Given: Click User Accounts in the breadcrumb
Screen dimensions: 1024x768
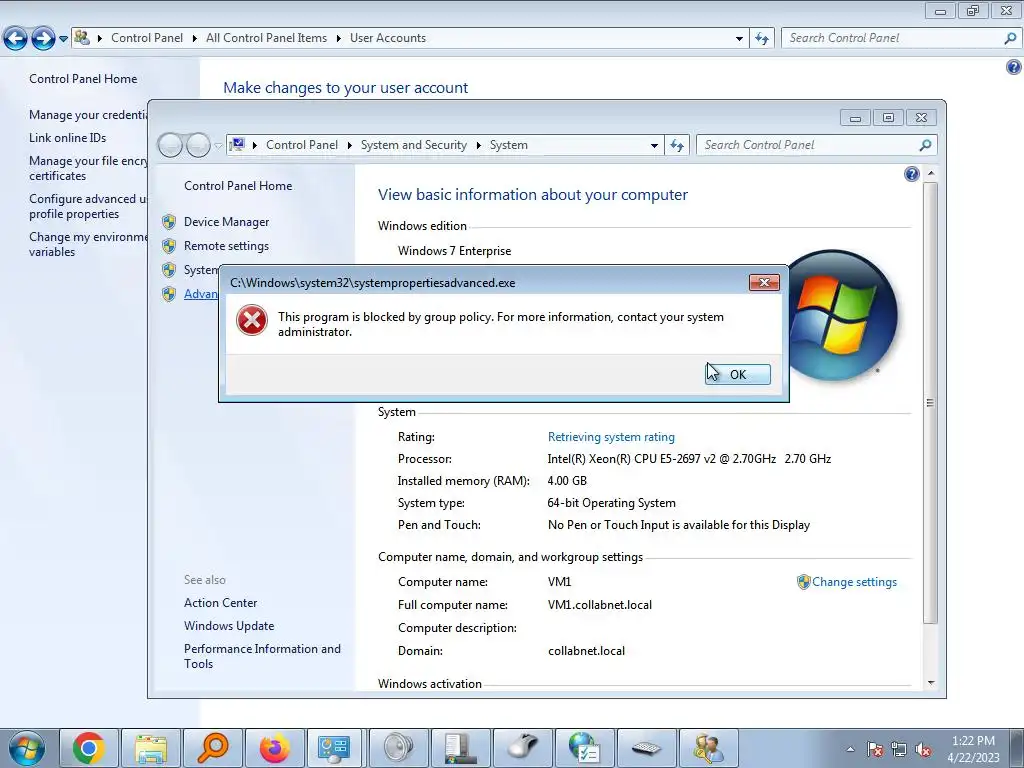Looking at the screenshot, I should pyautogui.click(x=388, y=38).
